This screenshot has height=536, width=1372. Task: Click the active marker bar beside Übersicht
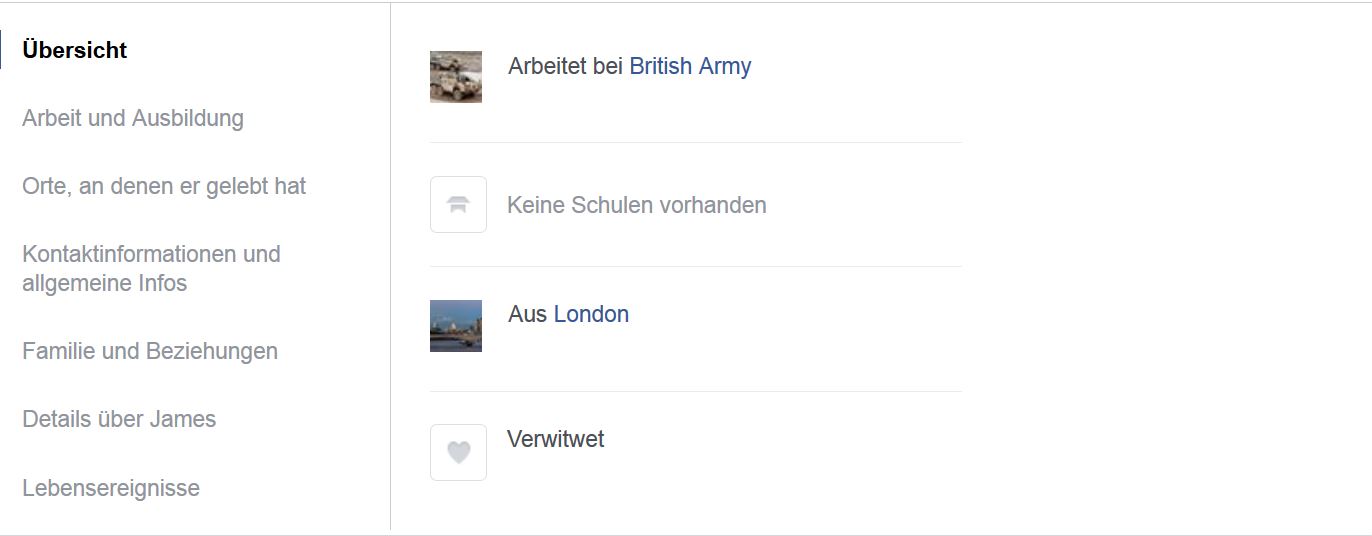(1, 50)
